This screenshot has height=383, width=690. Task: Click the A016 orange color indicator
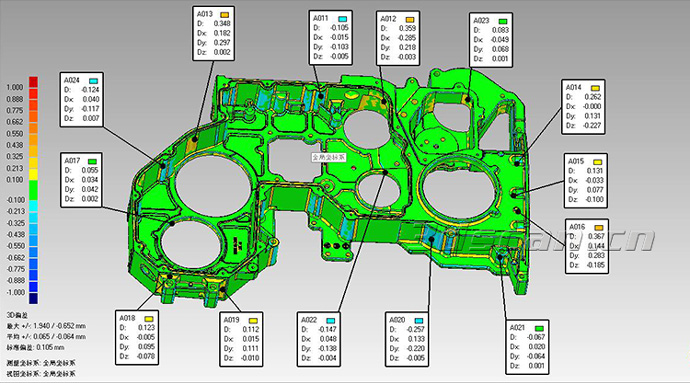[598, 228]
